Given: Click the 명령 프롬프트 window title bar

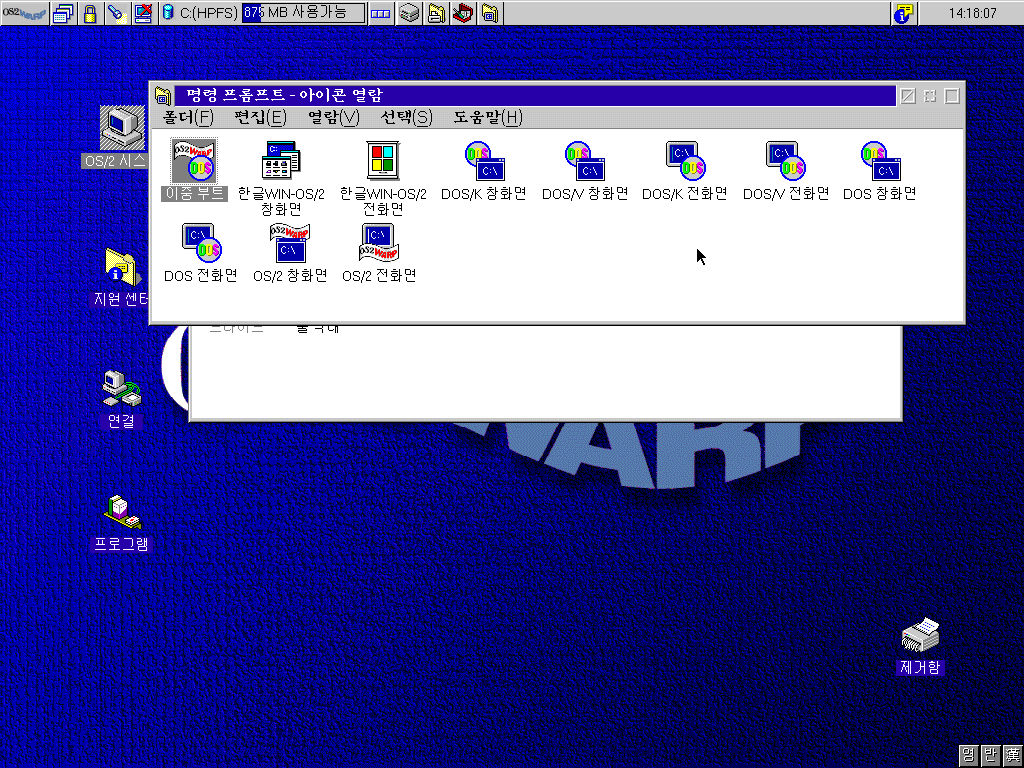Looking at the screenshot, I should tap(534, 95).
